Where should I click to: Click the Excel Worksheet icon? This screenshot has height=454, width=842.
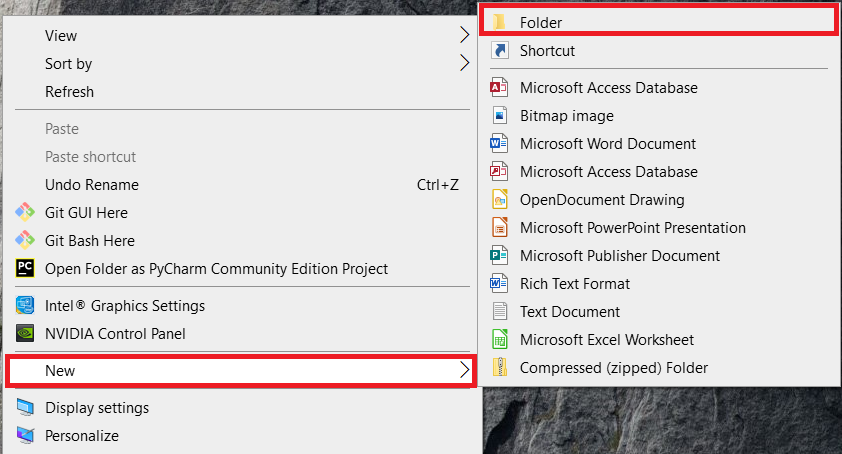(x=499, y=339)
